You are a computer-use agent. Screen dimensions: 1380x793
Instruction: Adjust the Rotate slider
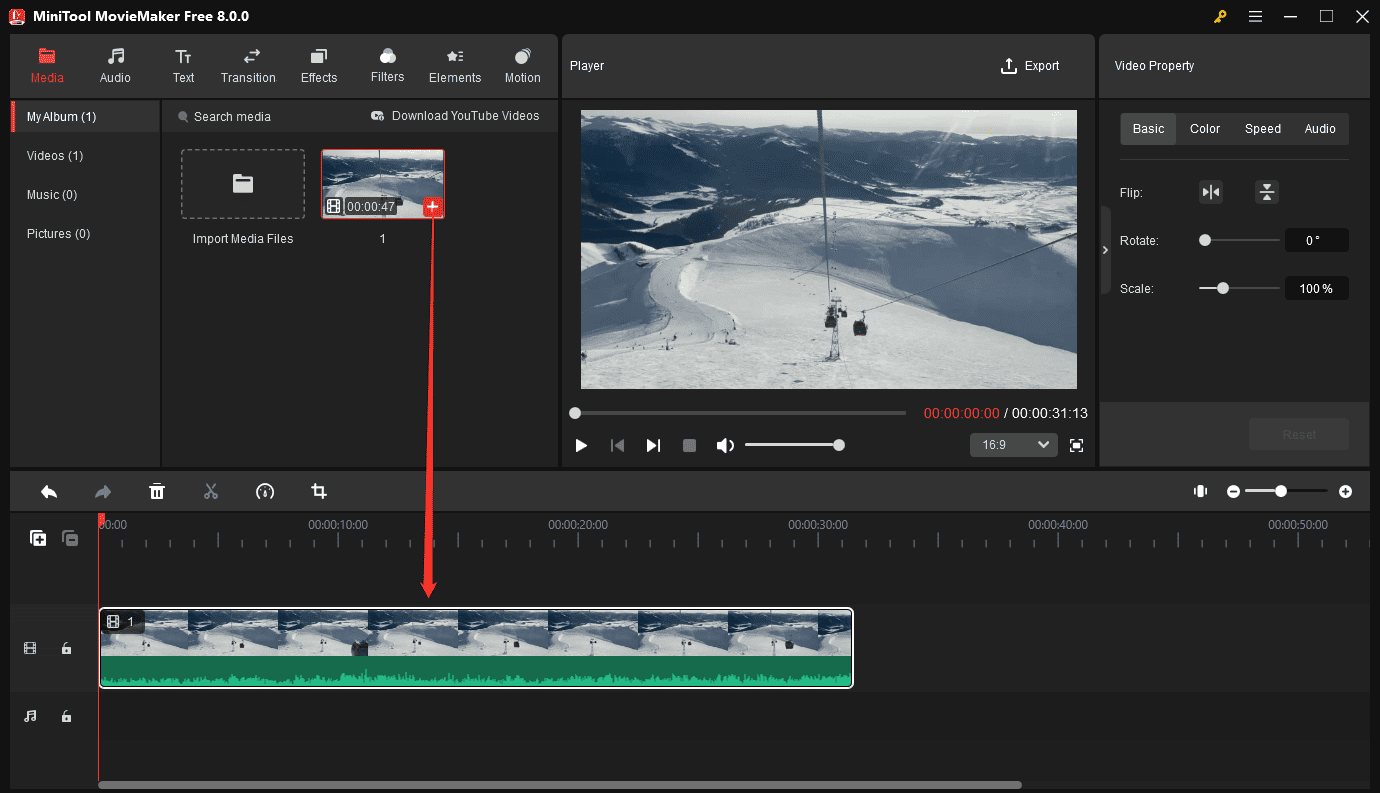coord(1240,240)
